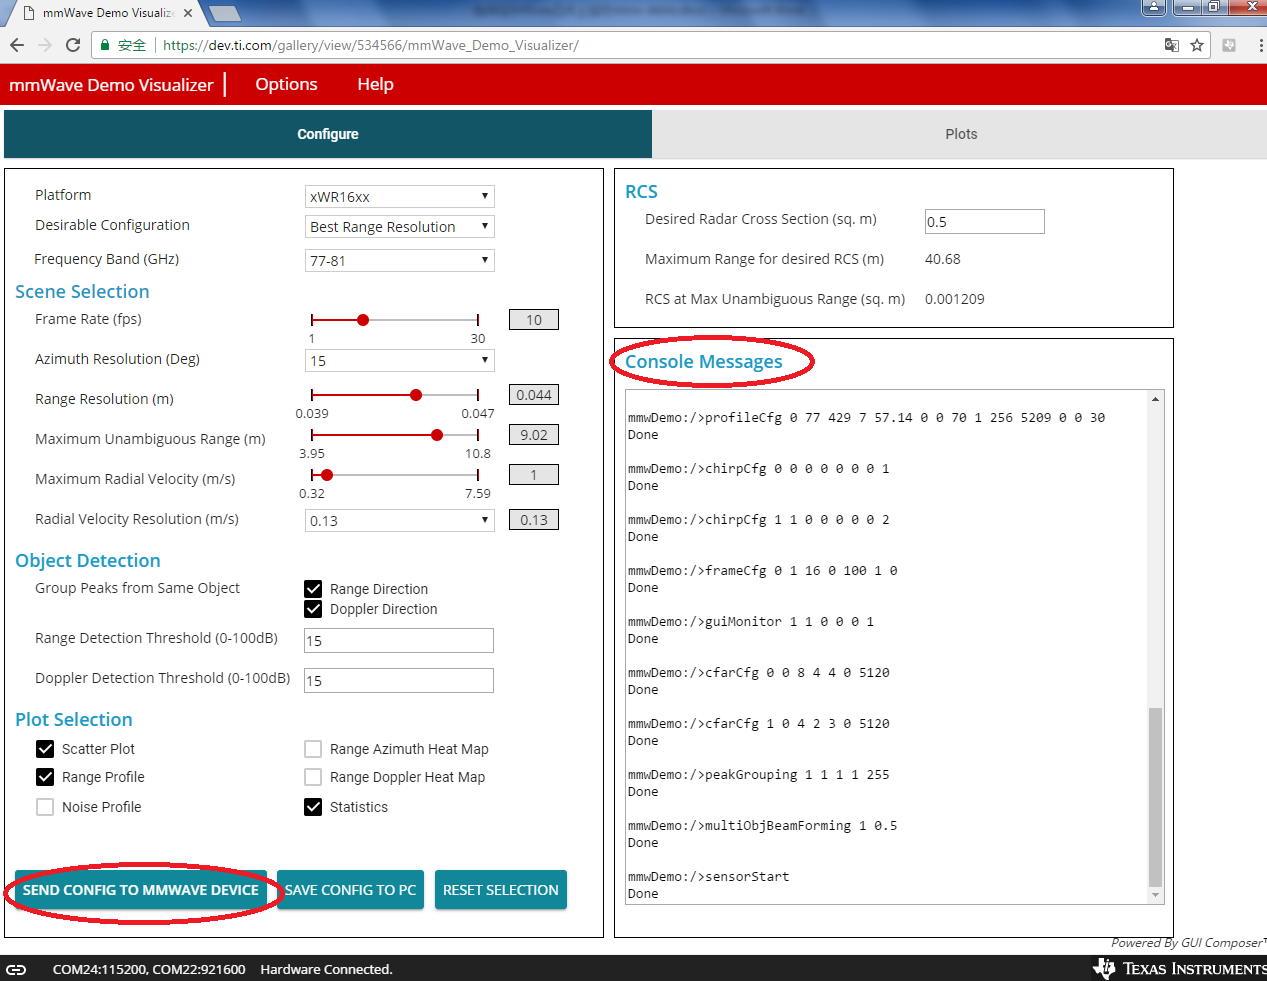Uncheck Scatter Plot option

pos(45,749)
